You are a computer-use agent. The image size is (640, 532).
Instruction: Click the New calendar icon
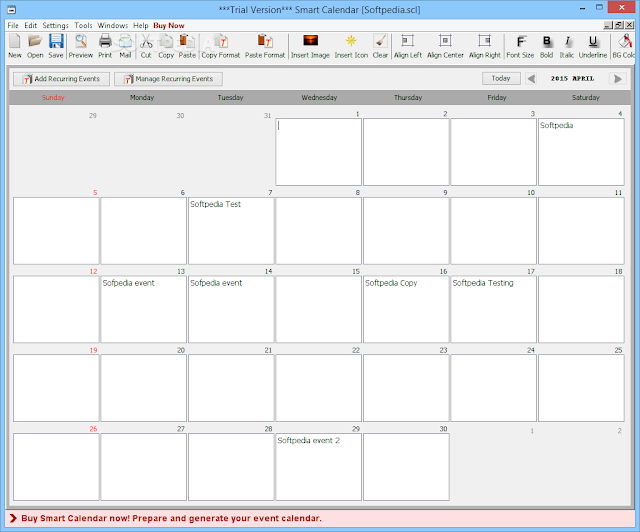[x=15, y=46]
